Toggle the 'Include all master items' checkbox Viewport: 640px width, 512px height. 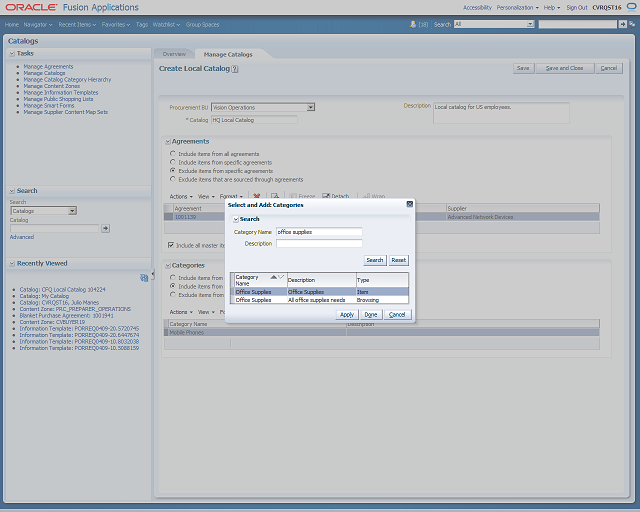171,245
